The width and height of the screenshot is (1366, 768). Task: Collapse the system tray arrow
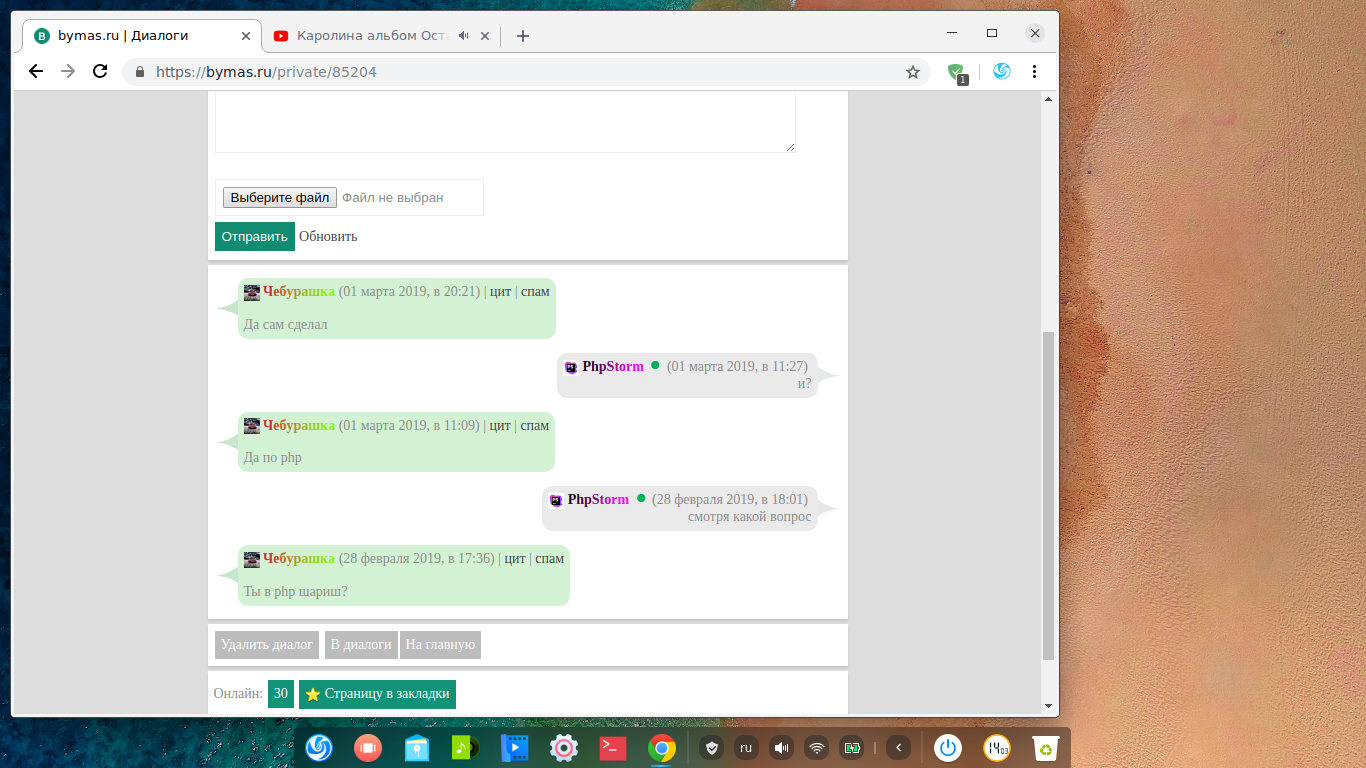(898, 747)
